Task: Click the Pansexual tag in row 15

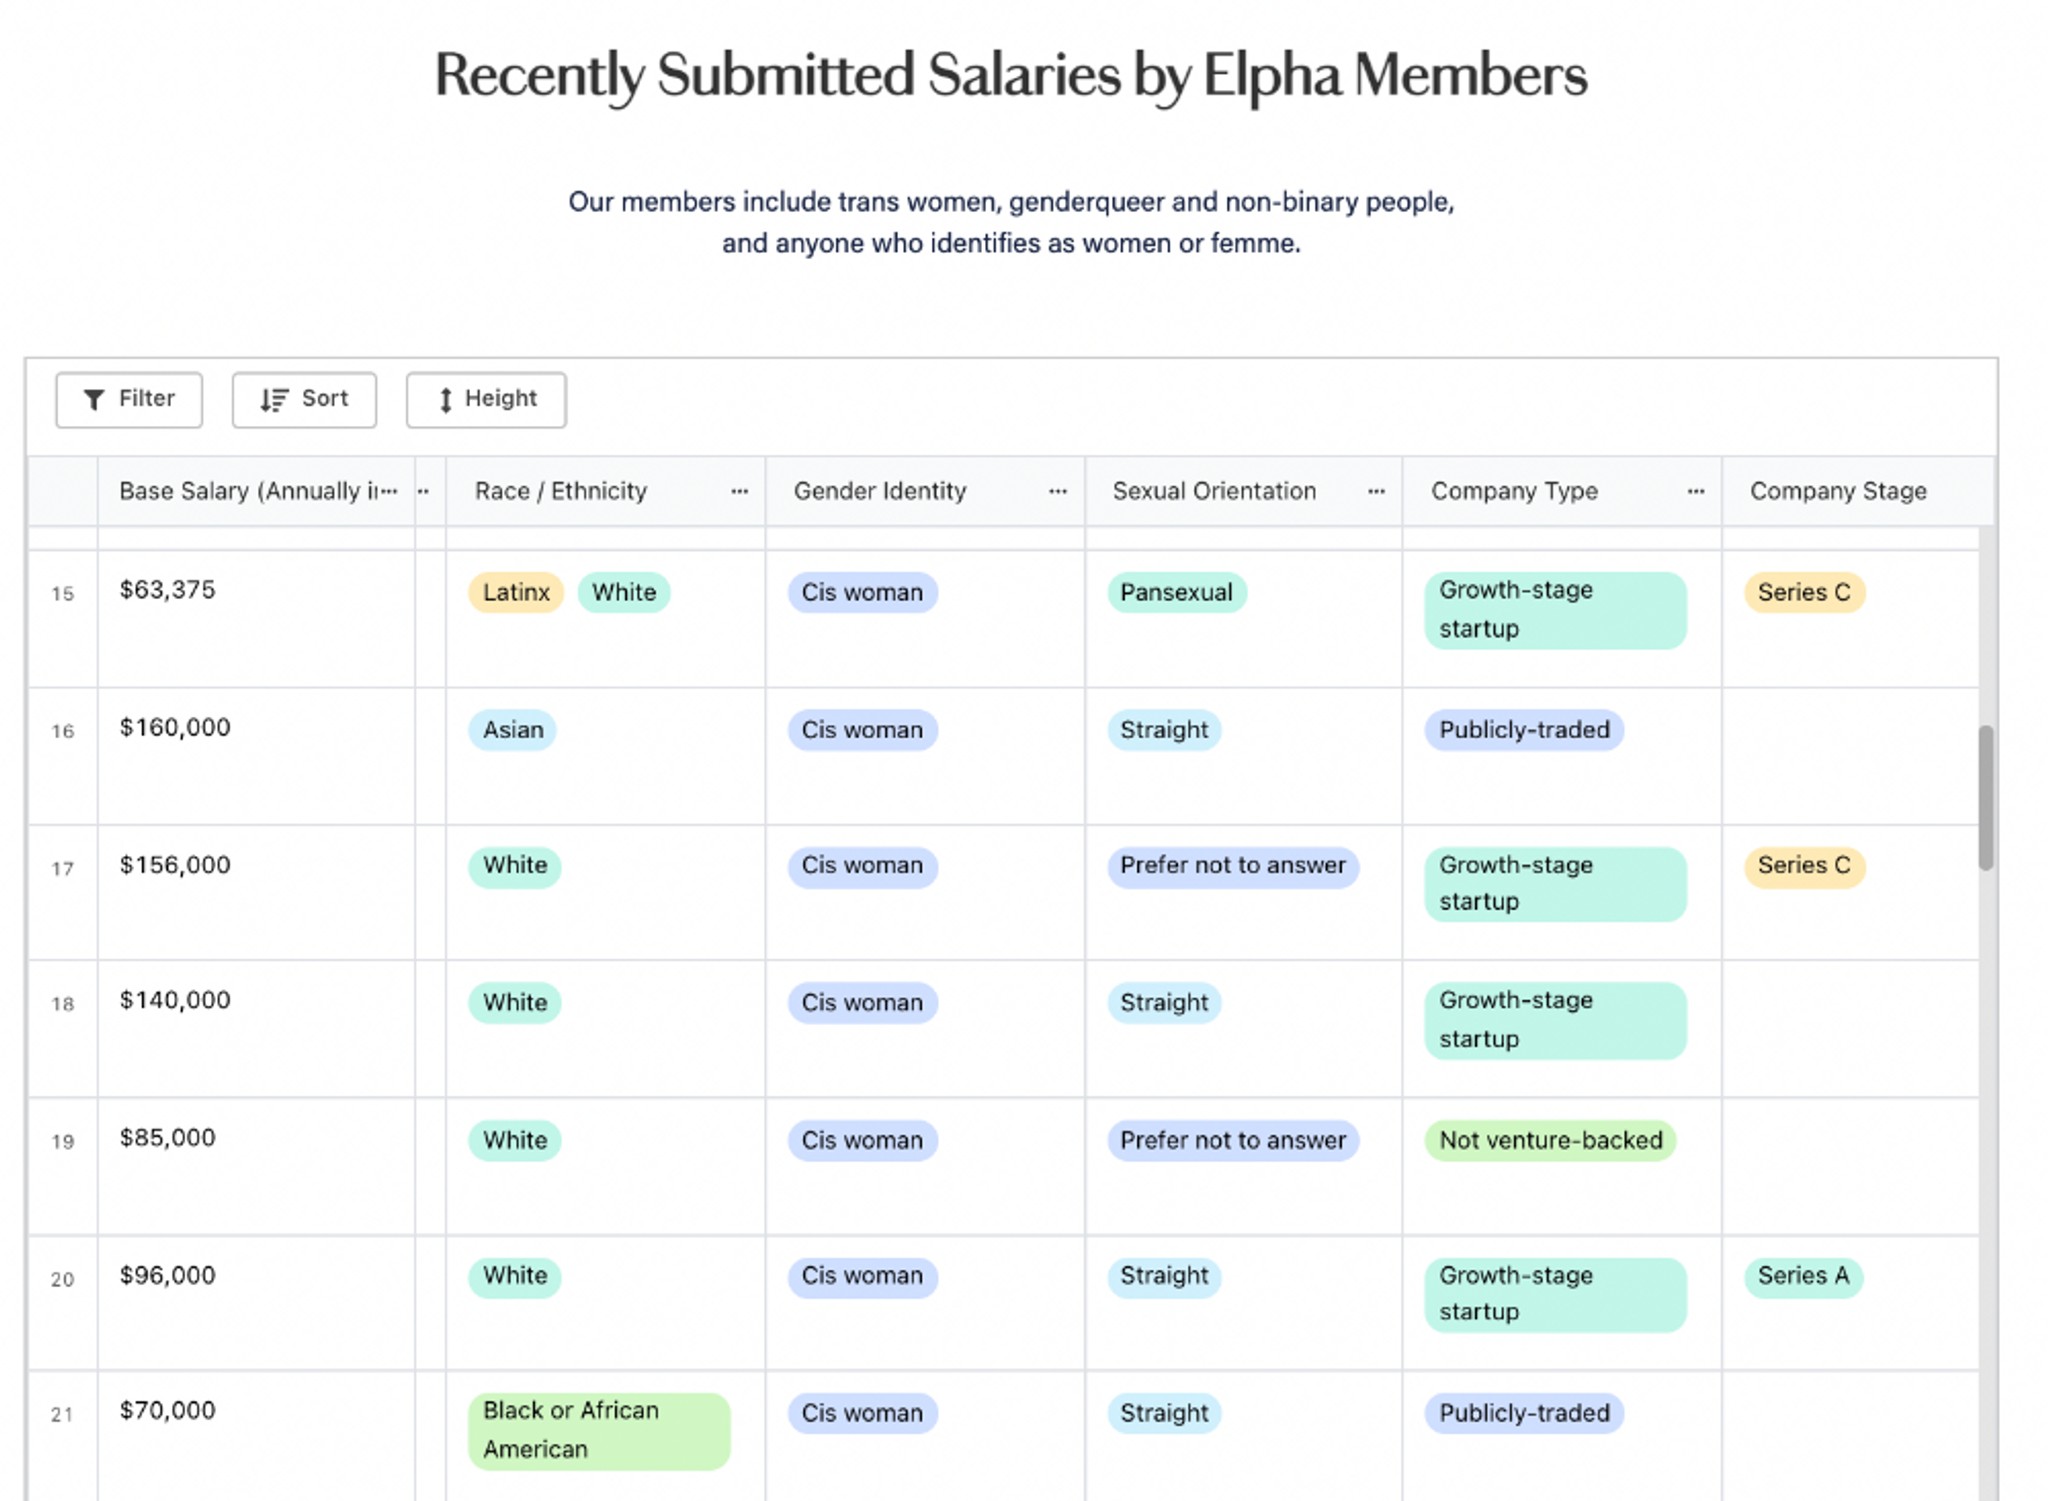Action: click(x=1176, y=592)
